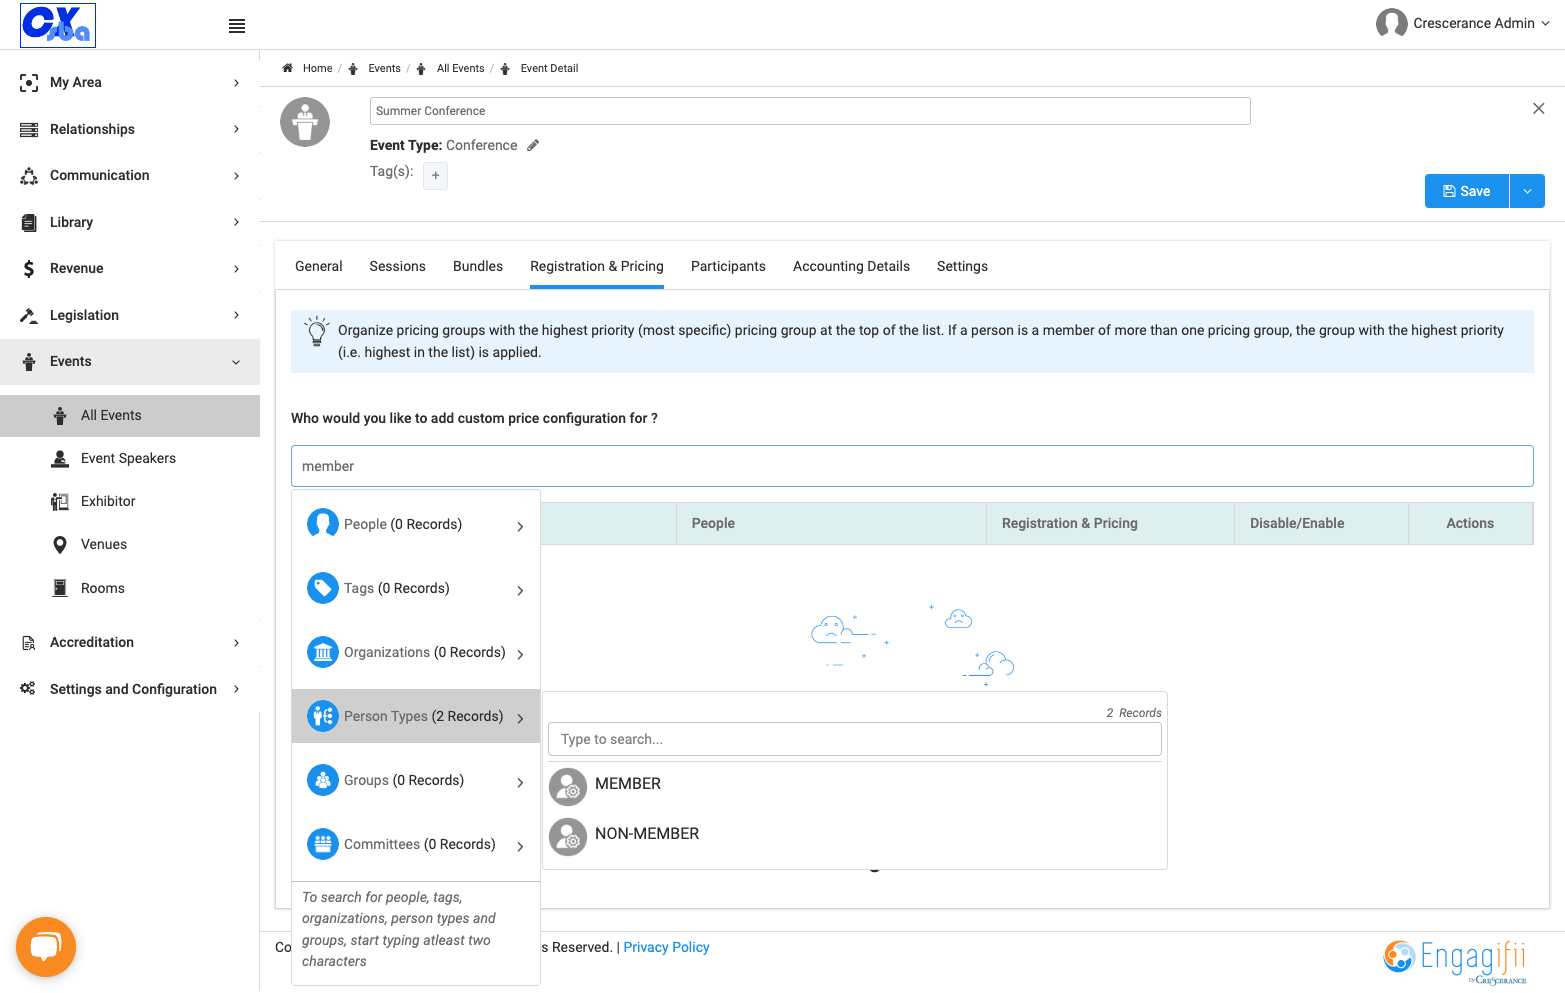Viewport: 1565px width, 993px height.
Task: Select the People category icon
Action: [323, 523]
